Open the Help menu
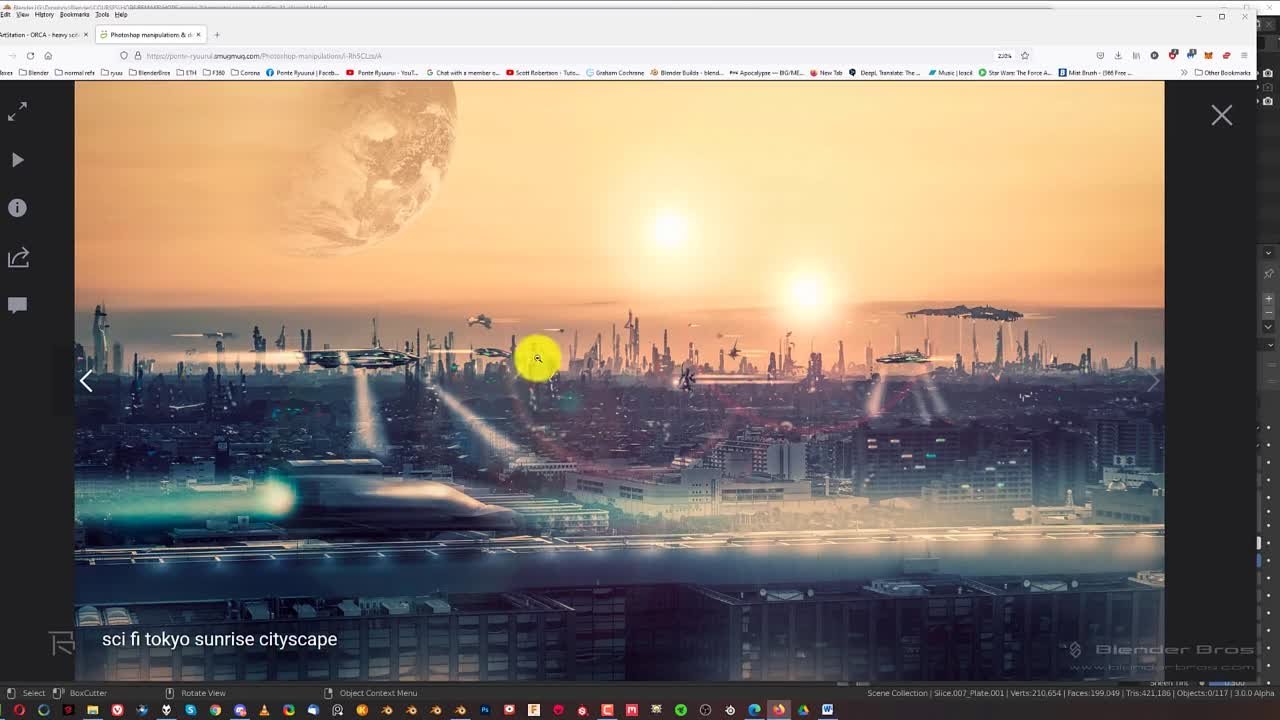 pos(121,15)
